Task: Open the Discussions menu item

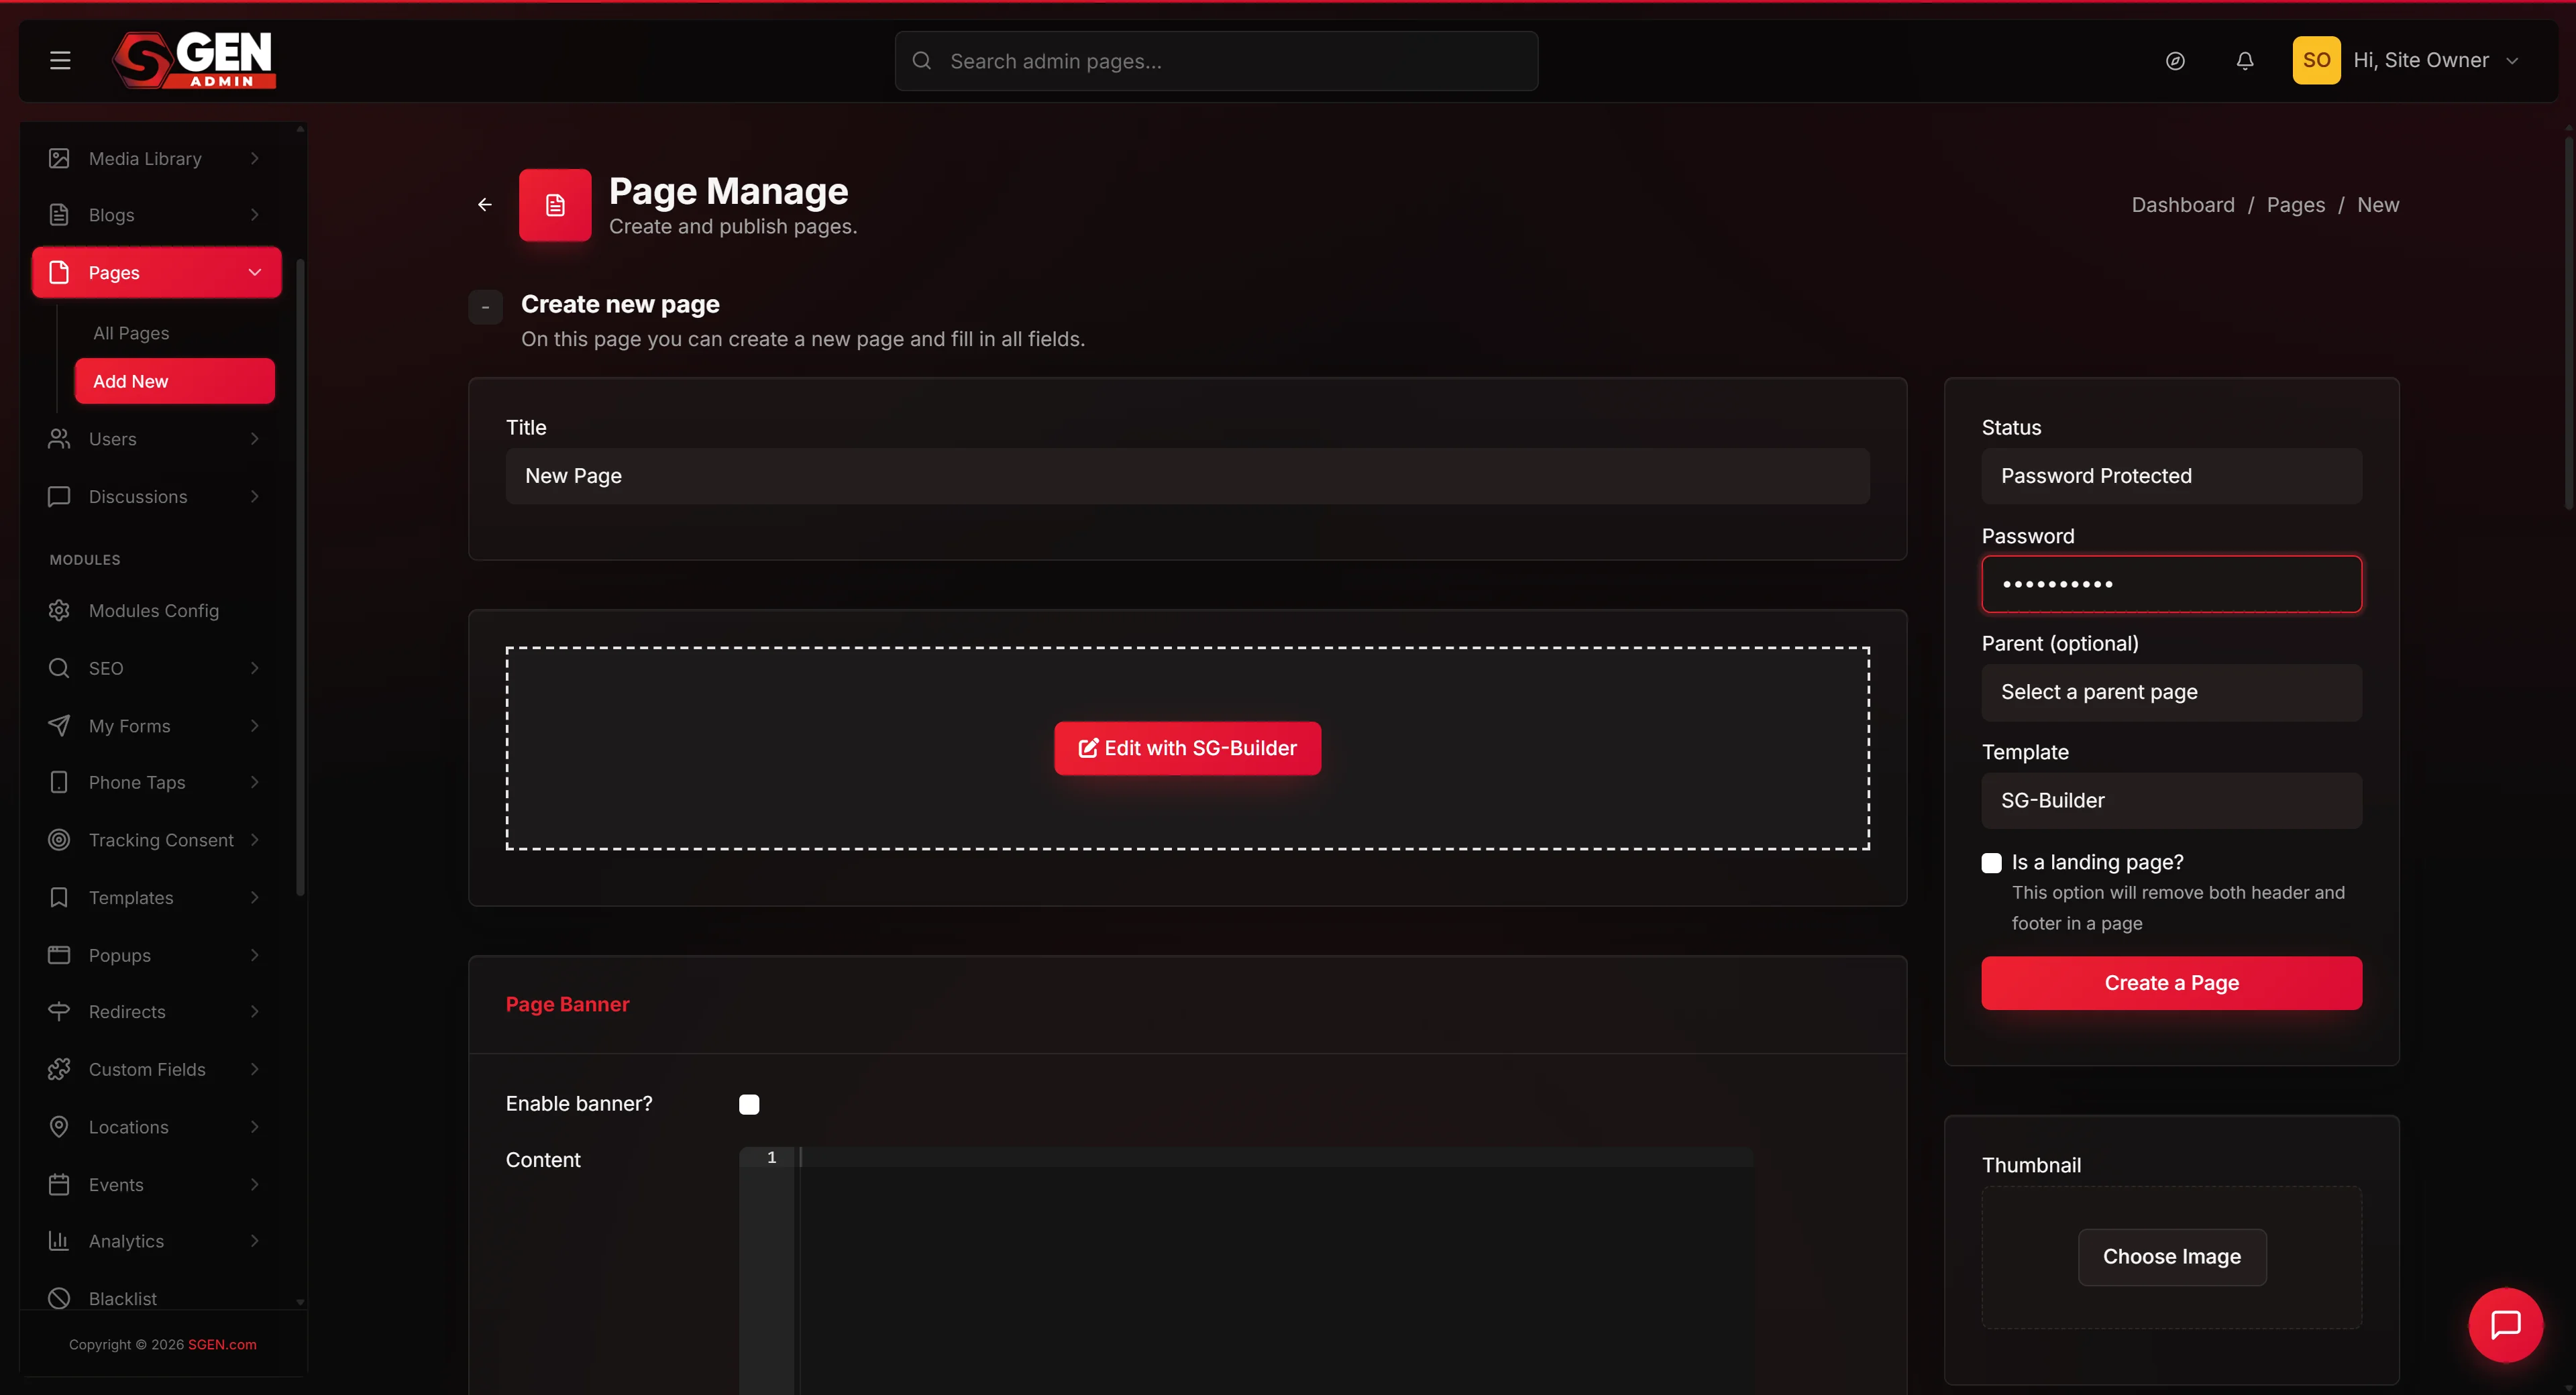Action: (x=156, y=497)
